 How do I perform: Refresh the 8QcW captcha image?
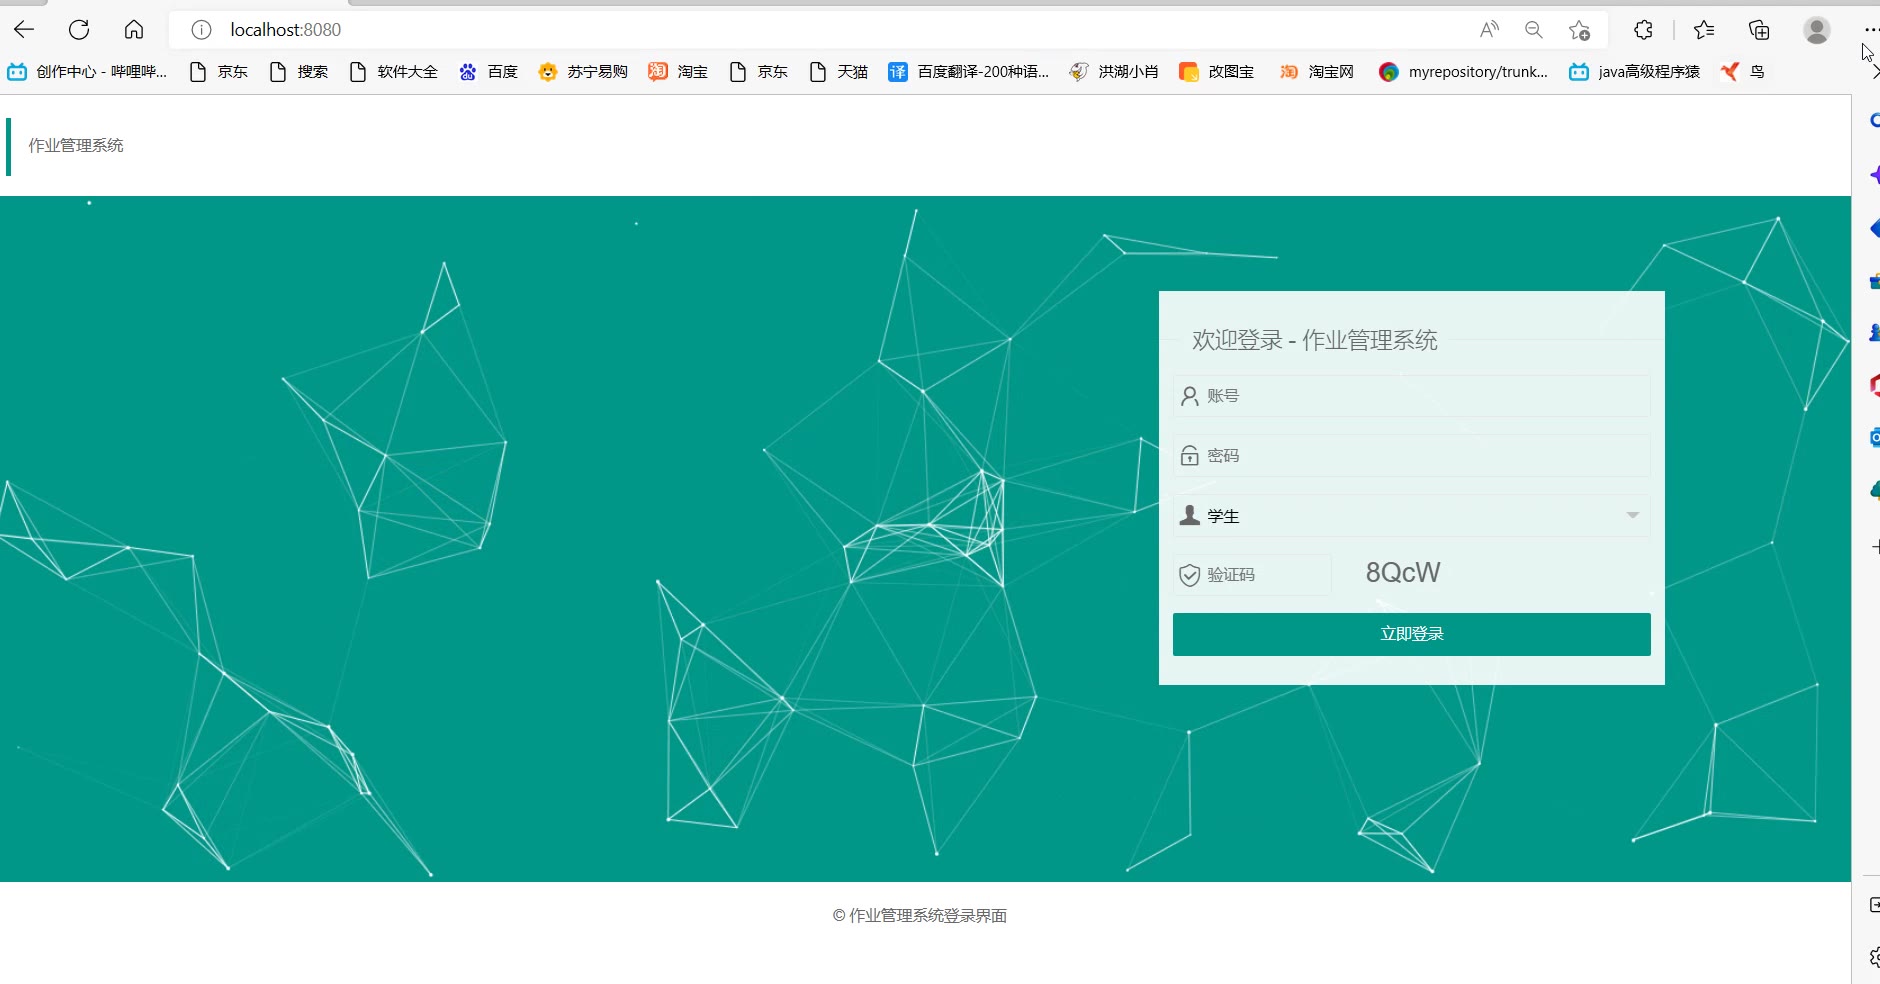tap(1403, 573)
